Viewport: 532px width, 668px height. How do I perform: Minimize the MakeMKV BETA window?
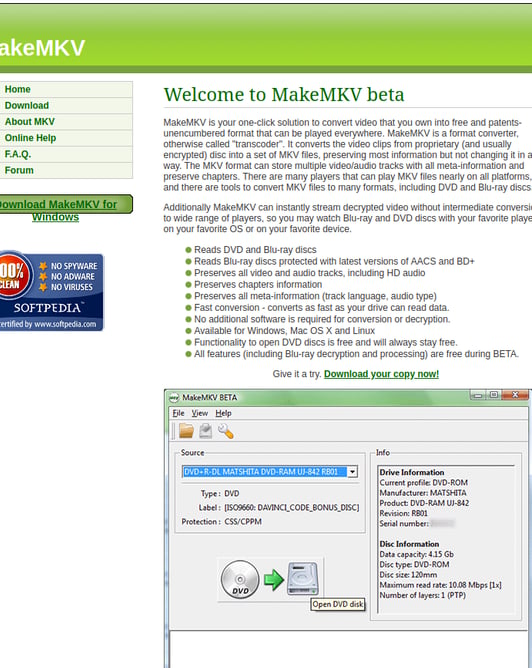(x=478, y=395)
